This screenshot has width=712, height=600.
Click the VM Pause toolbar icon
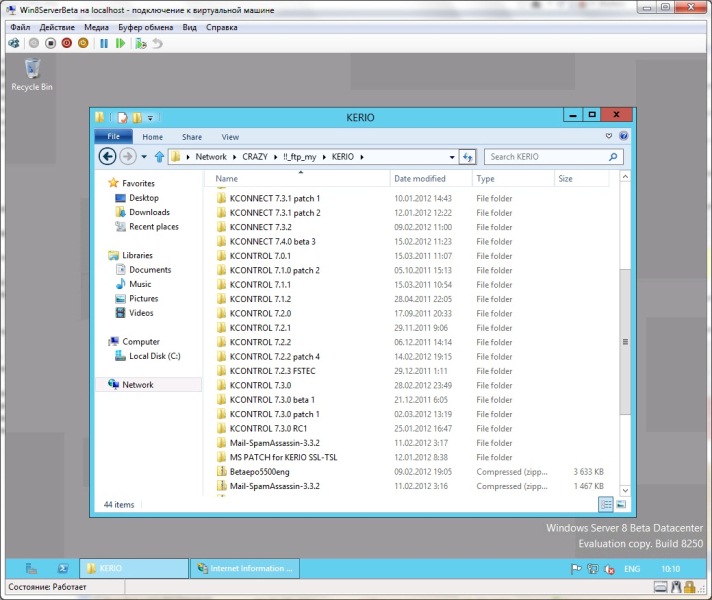coord(104,43)
